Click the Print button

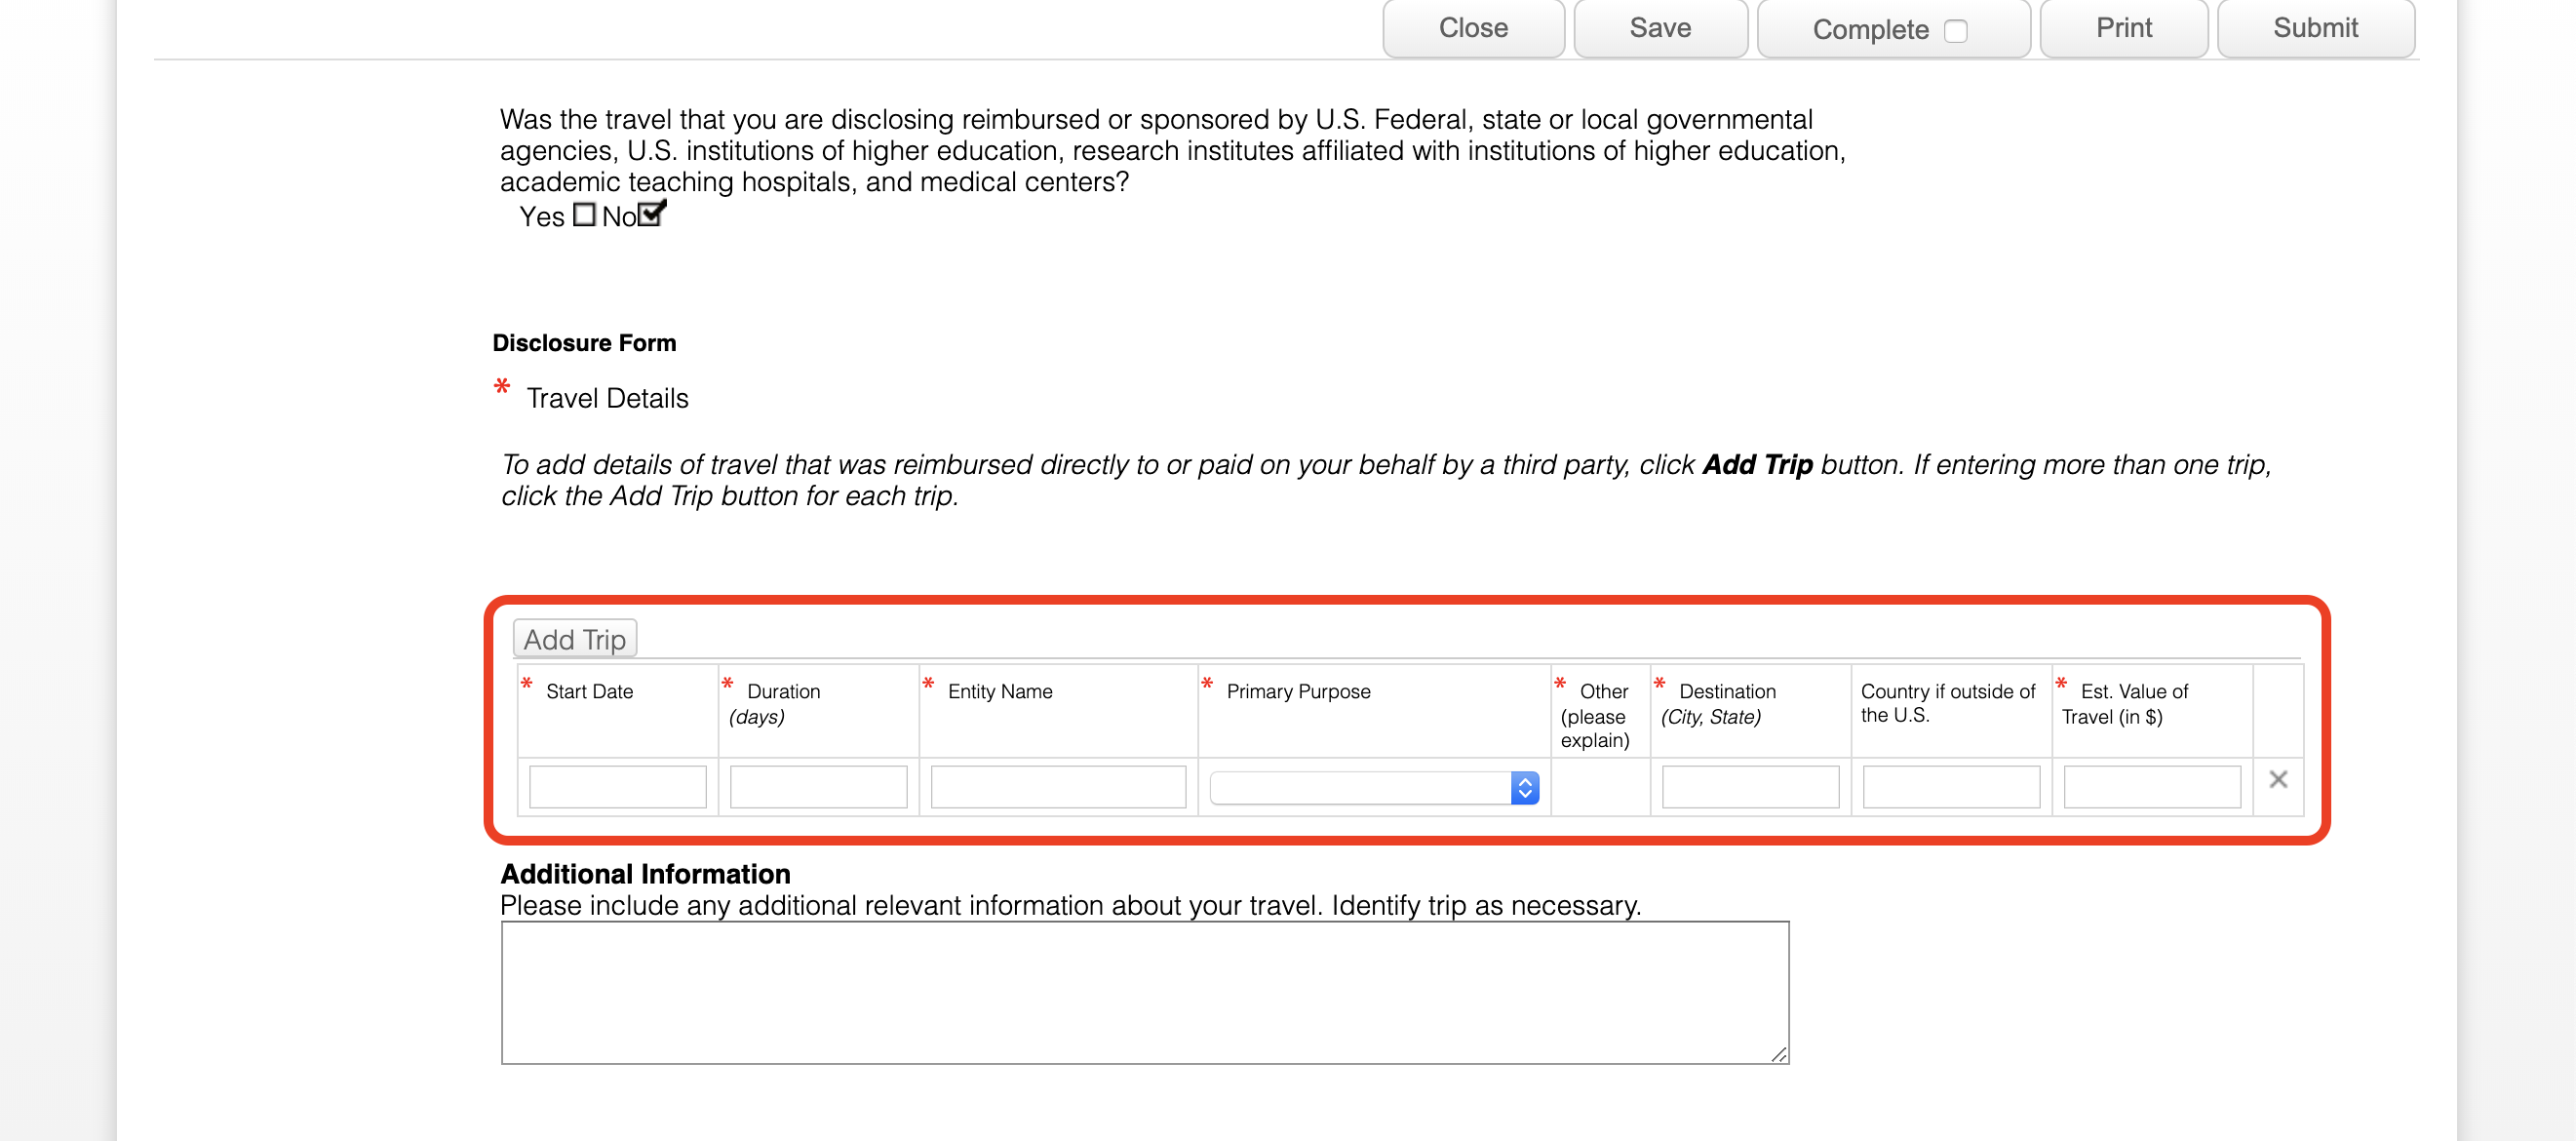click(x=2123, y=28)
